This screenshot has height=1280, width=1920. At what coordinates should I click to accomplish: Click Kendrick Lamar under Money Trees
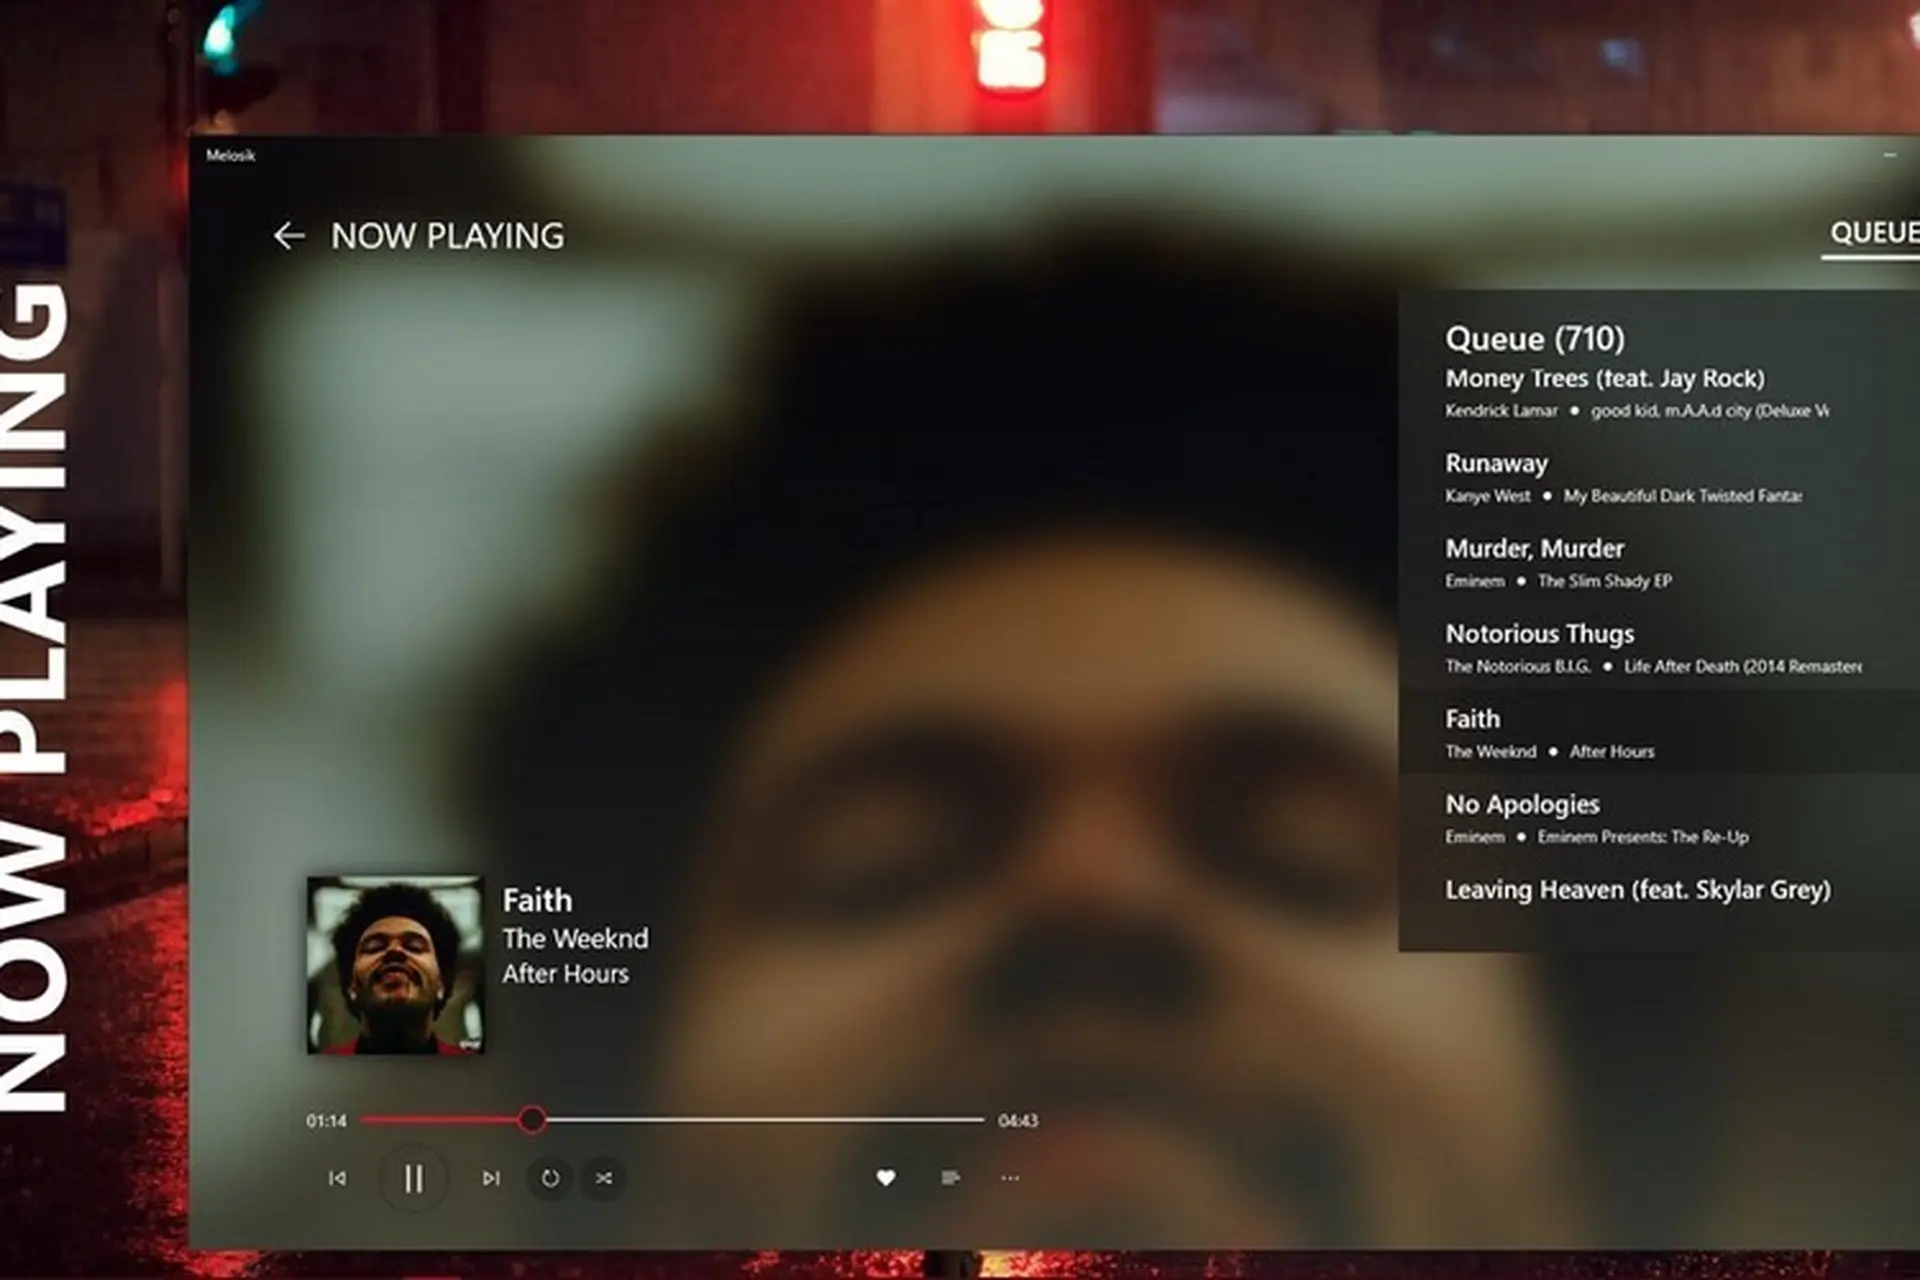[1501, 411]
